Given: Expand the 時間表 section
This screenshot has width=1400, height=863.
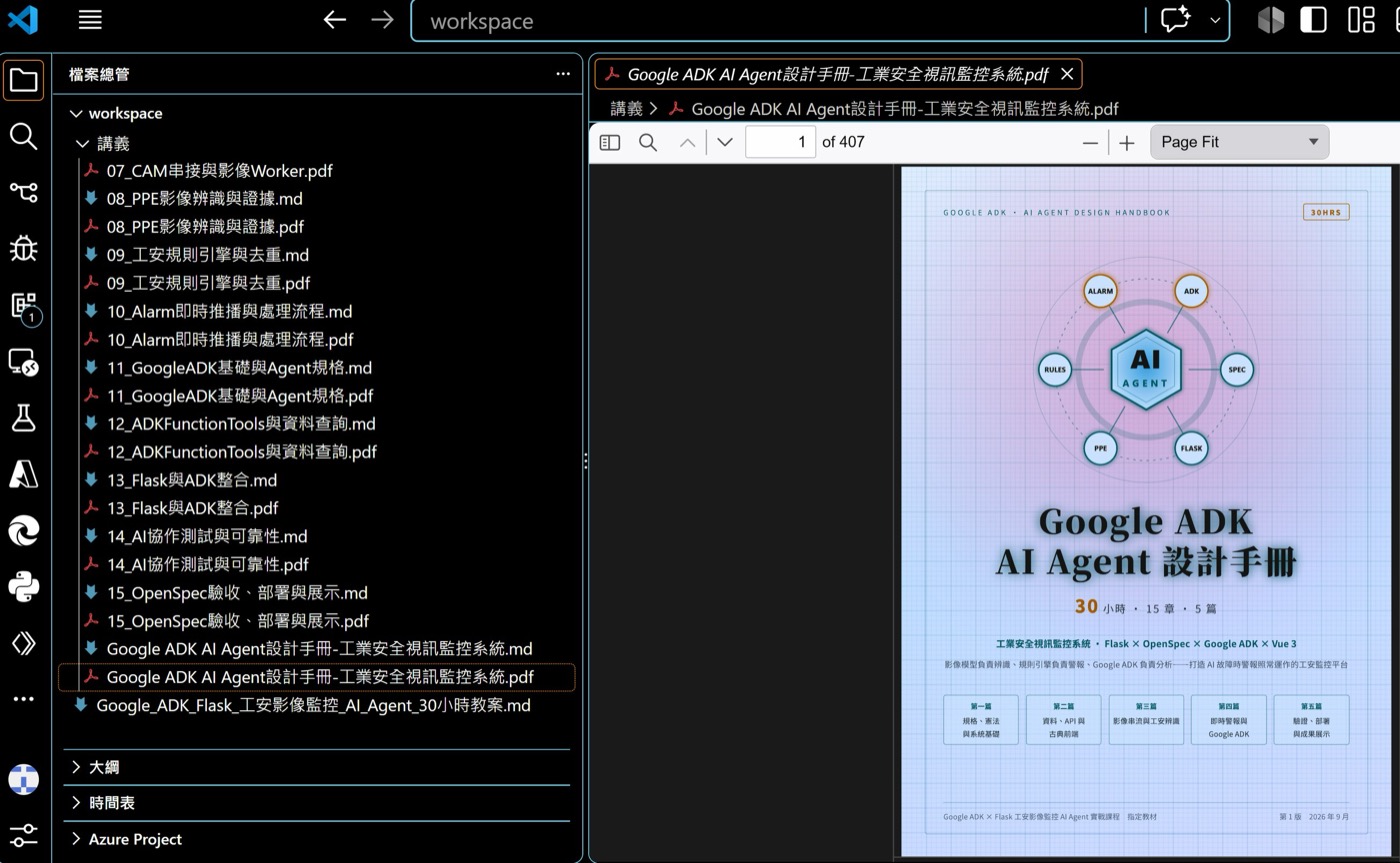Looking at the screenshot, I should [317, 803].
